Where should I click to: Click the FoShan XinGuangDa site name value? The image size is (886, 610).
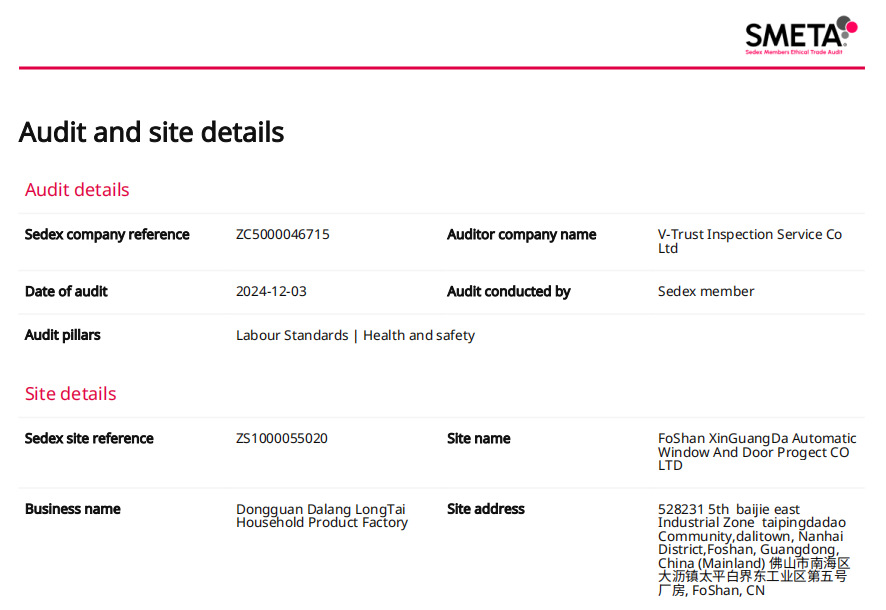[756, 452]
